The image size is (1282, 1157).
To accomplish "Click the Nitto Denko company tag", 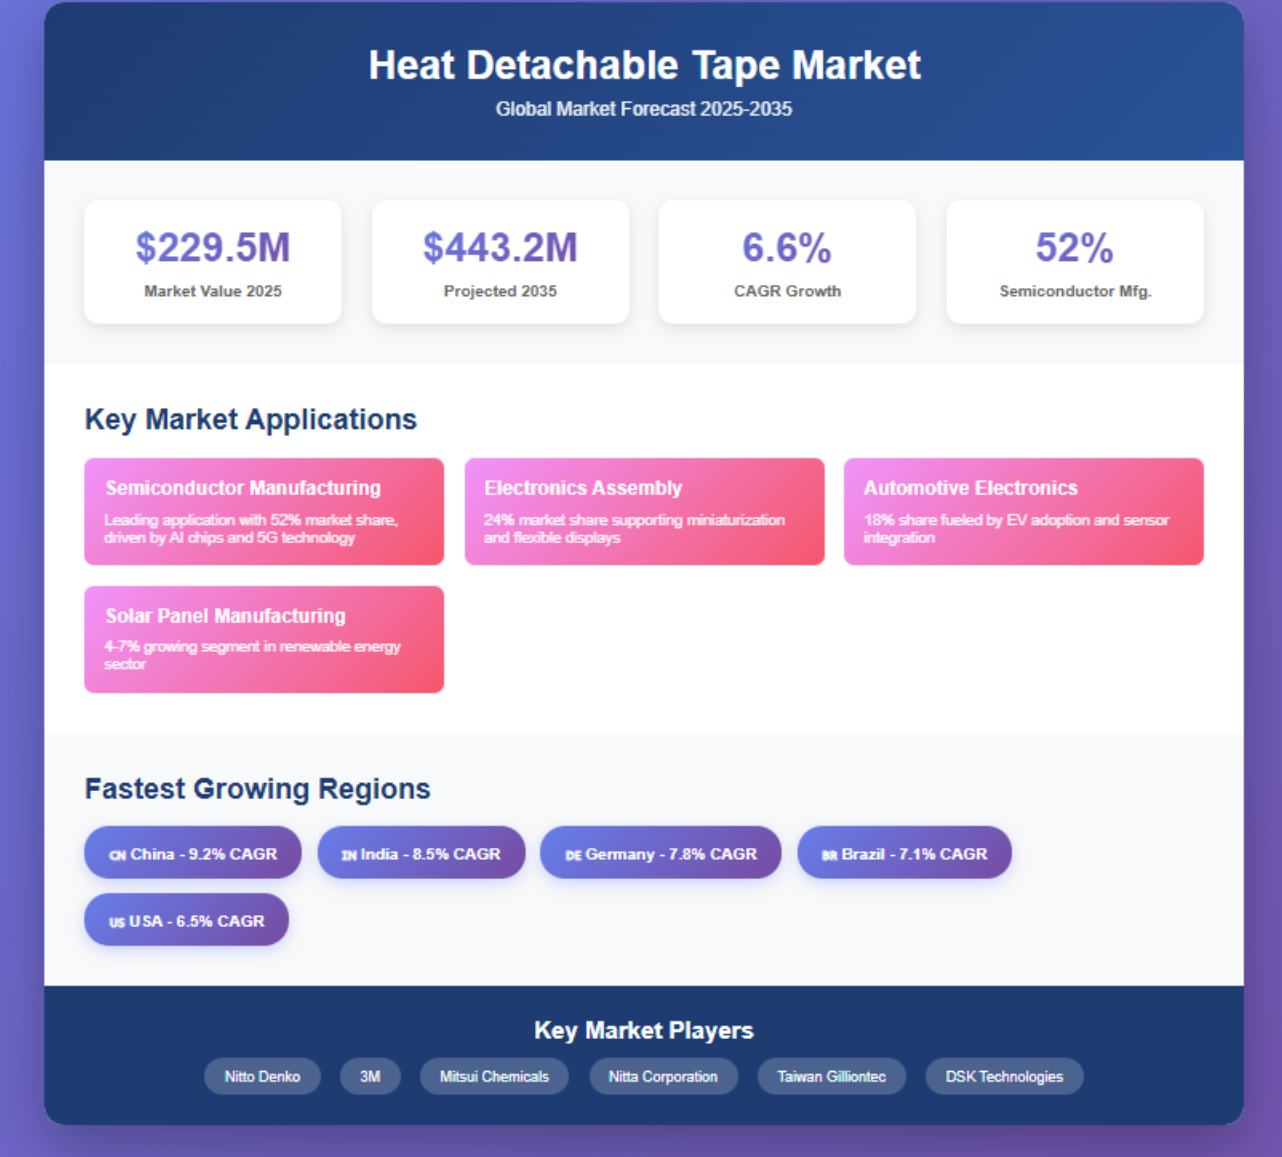I will click(262, 1076).
